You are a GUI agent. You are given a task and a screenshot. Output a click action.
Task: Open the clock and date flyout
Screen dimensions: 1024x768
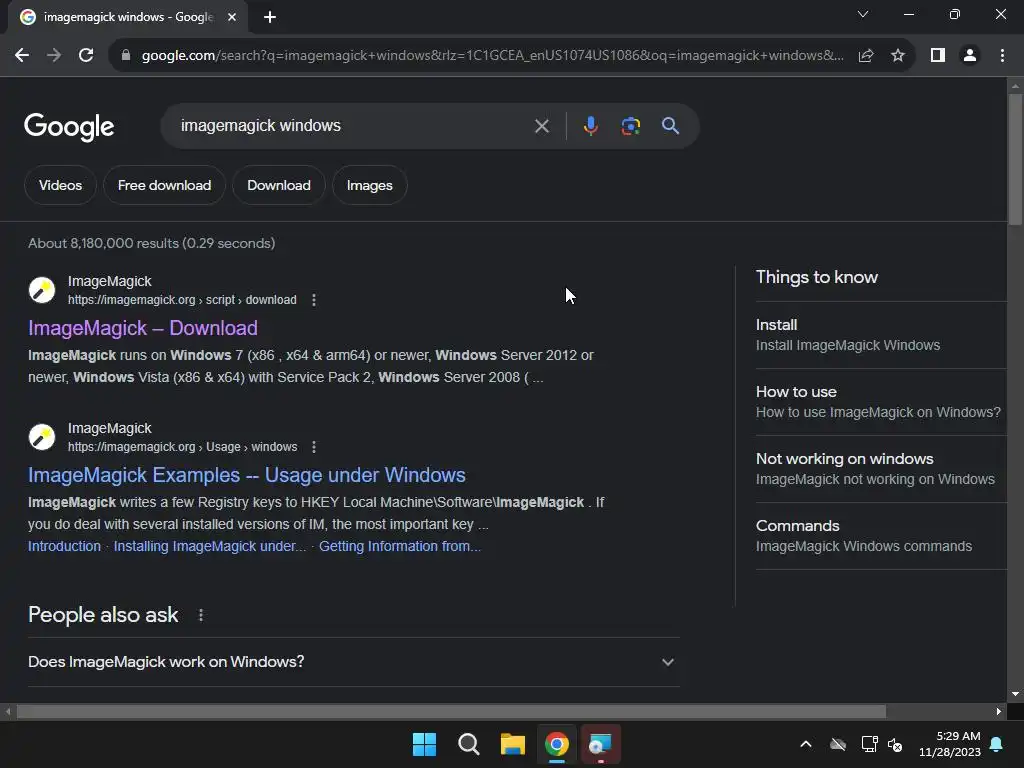click(950, 744)
